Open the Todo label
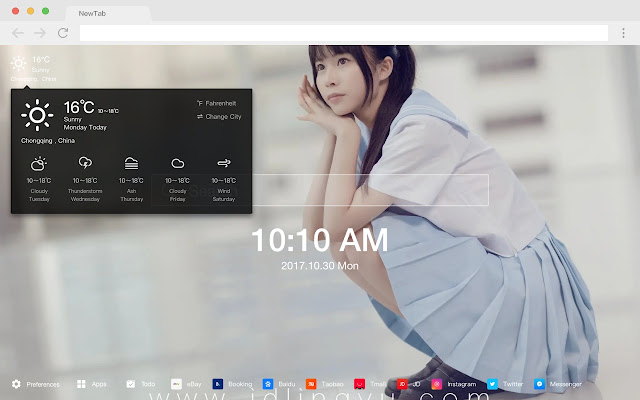The height and width of the screenshot is (400, 640). click(148, 384)
